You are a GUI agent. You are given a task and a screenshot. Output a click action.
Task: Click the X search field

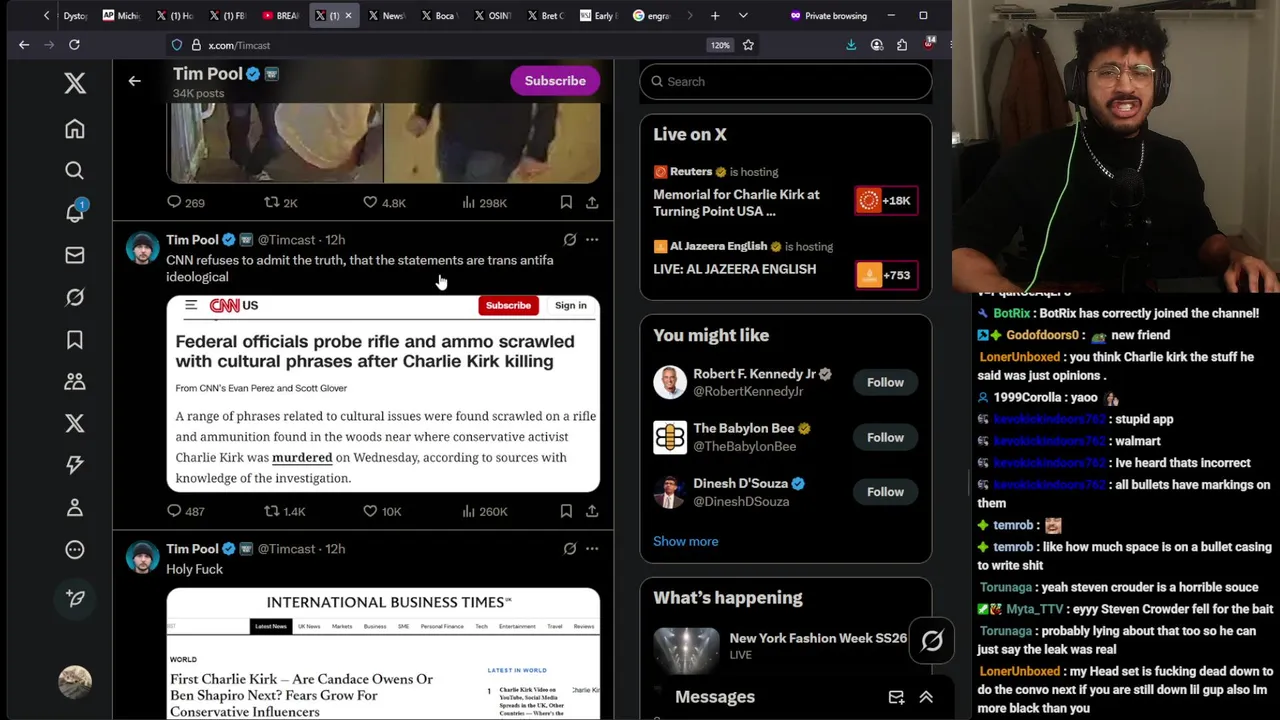click(786, 81)
